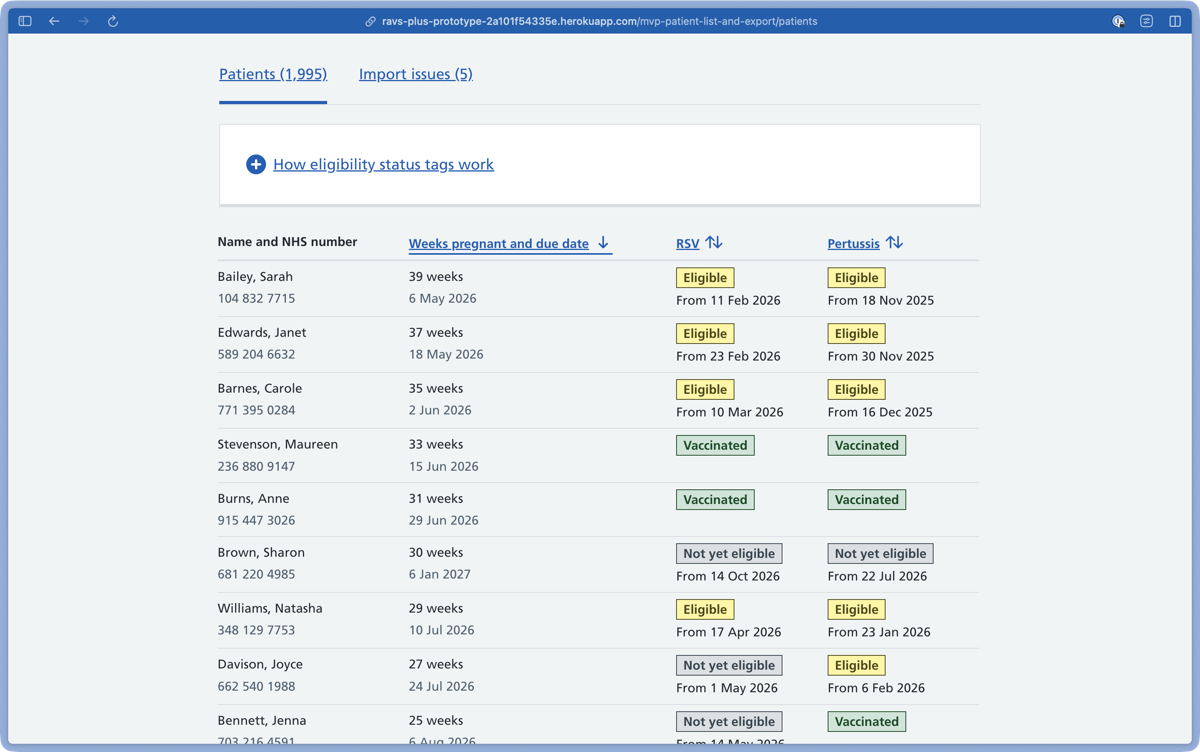Click From 10 Mar 2026 text
The height and width of the screenshot is (752, 1200).
point(730,412)
